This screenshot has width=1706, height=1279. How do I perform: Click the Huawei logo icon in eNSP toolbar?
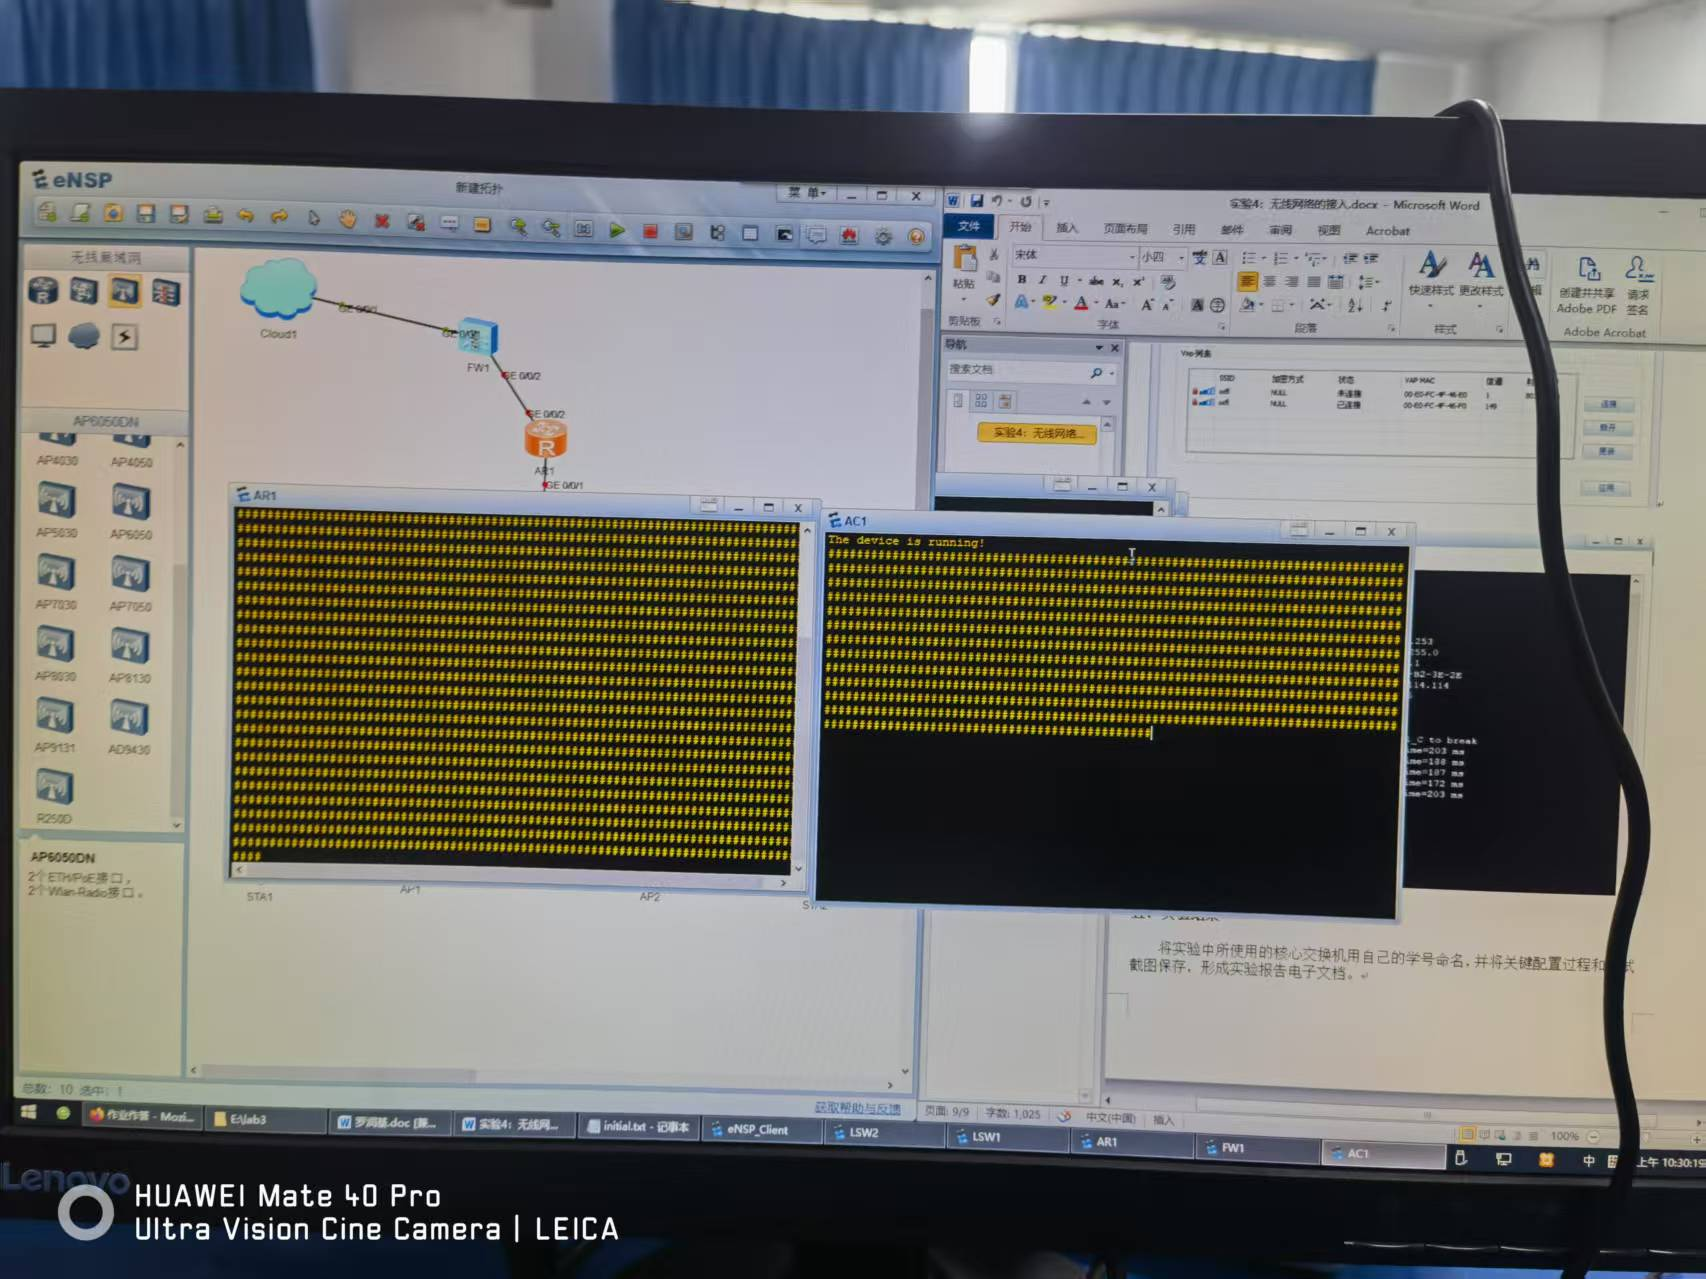point(849,236)
